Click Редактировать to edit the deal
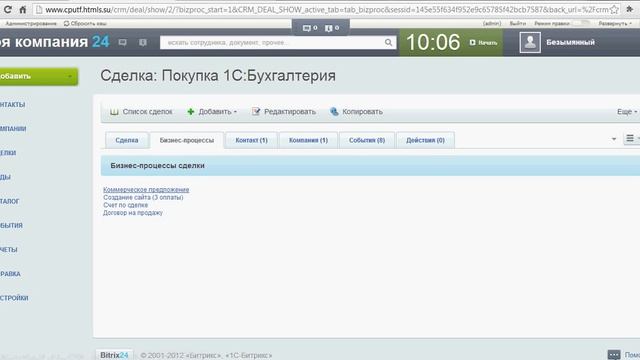 [290, 111]
